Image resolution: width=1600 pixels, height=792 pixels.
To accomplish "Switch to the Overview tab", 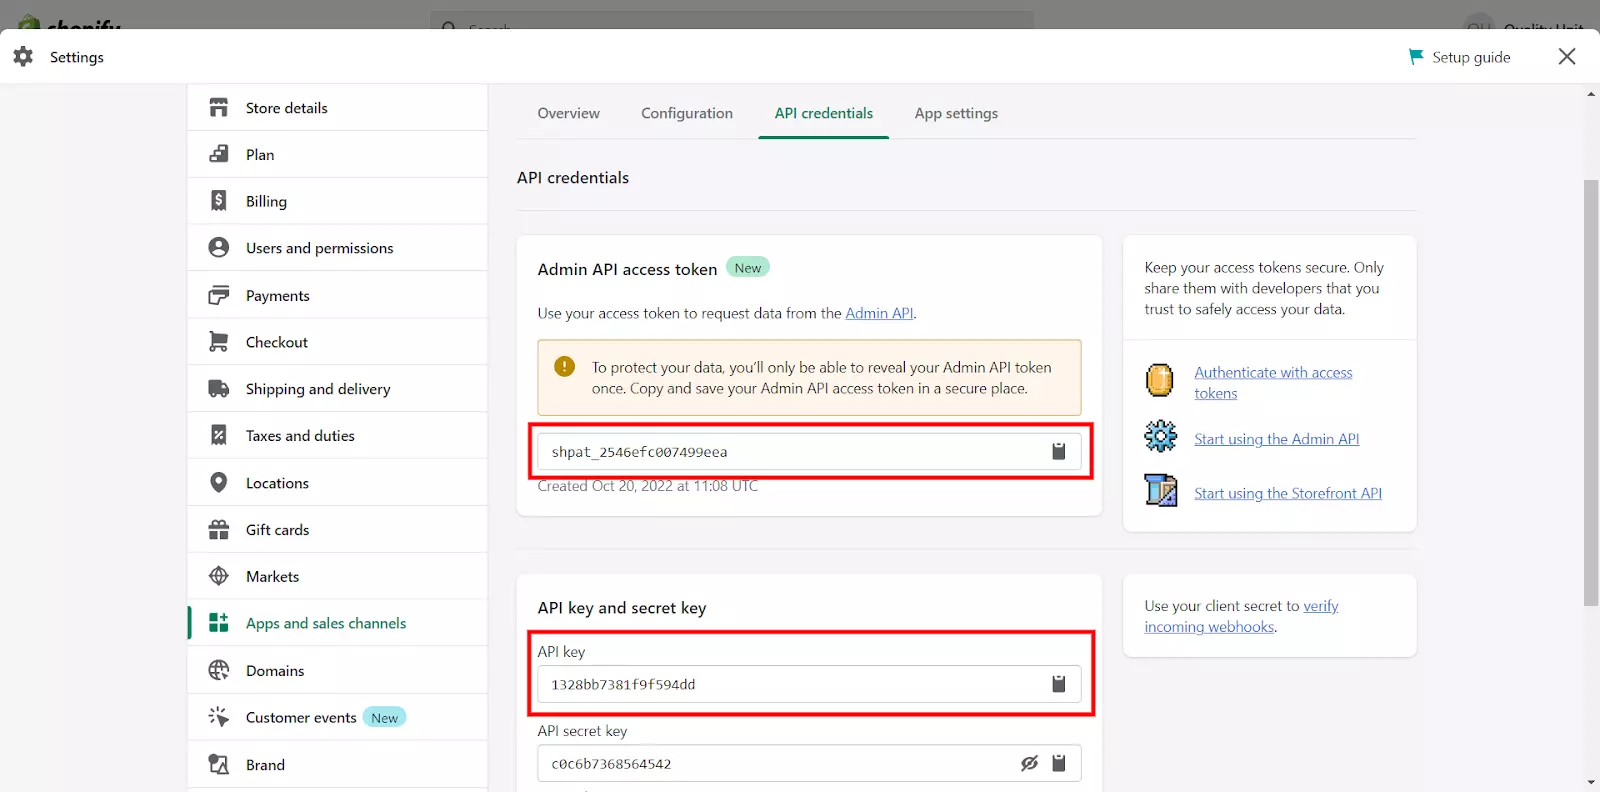I will coord(568,114).
